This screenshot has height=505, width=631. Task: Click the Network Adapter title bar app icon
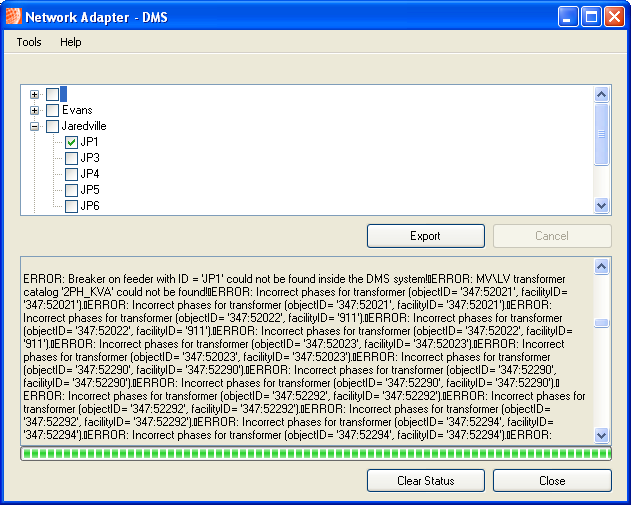point(12,16)
